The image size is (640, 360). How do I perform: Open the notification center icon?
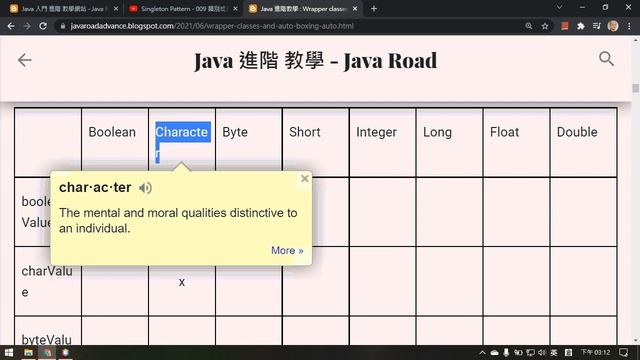[624, 353]
